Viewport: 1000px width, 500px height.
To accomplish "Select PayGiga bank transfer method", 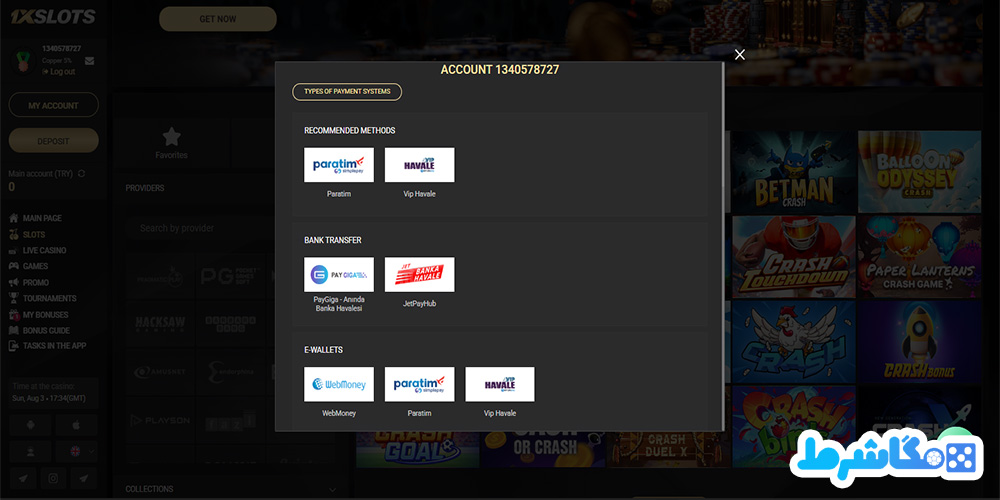I will [339, 275].
